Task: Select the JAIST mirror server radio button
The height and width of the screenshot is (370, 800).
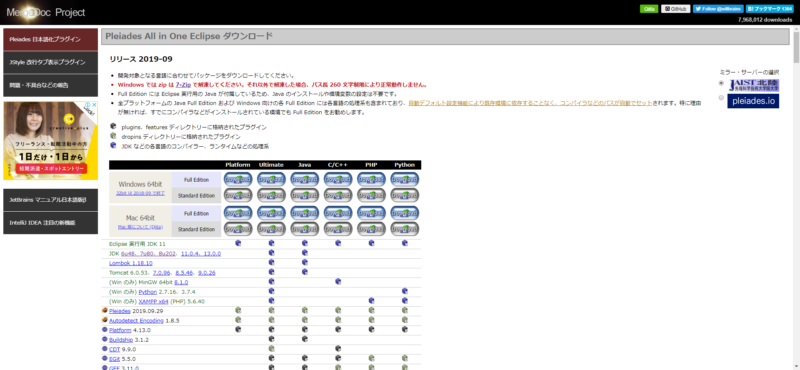Action: coord(721,83)
